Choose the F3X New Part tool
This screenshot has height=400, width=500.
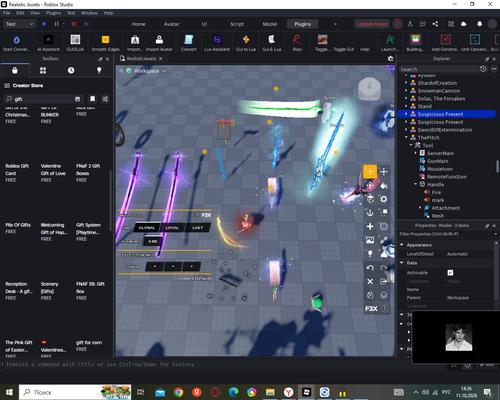(370, 227)
